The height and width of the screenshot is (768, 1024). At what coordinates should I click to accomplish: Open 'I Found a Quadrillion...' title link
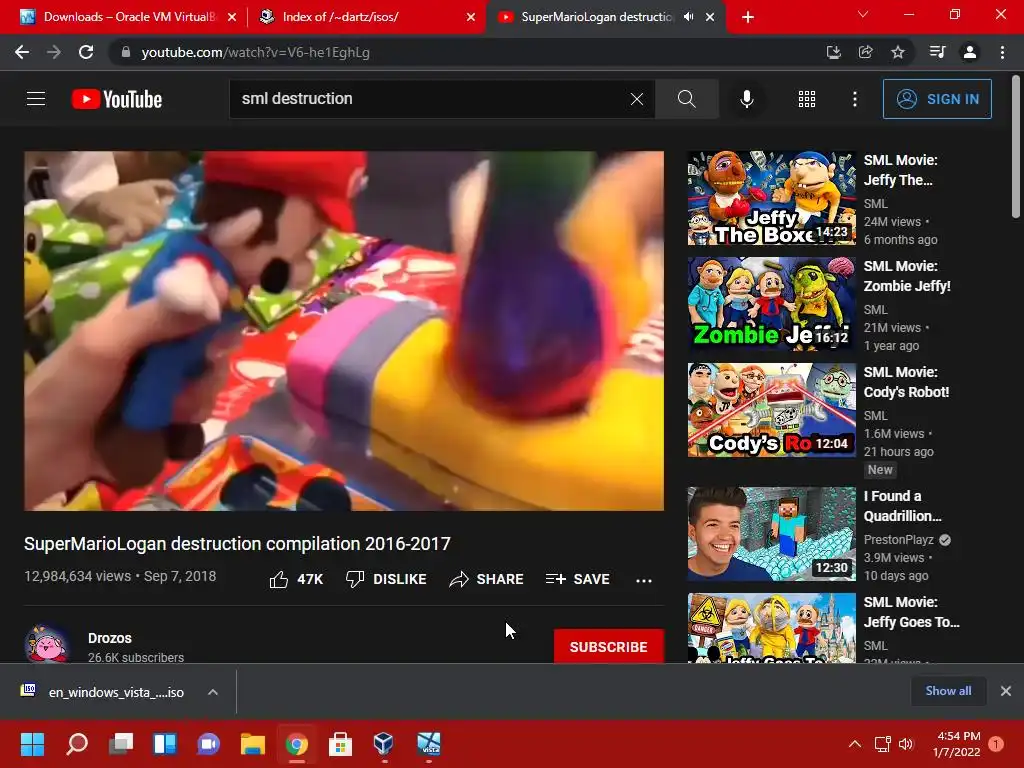pyautogui.click(x=903, y=506)
